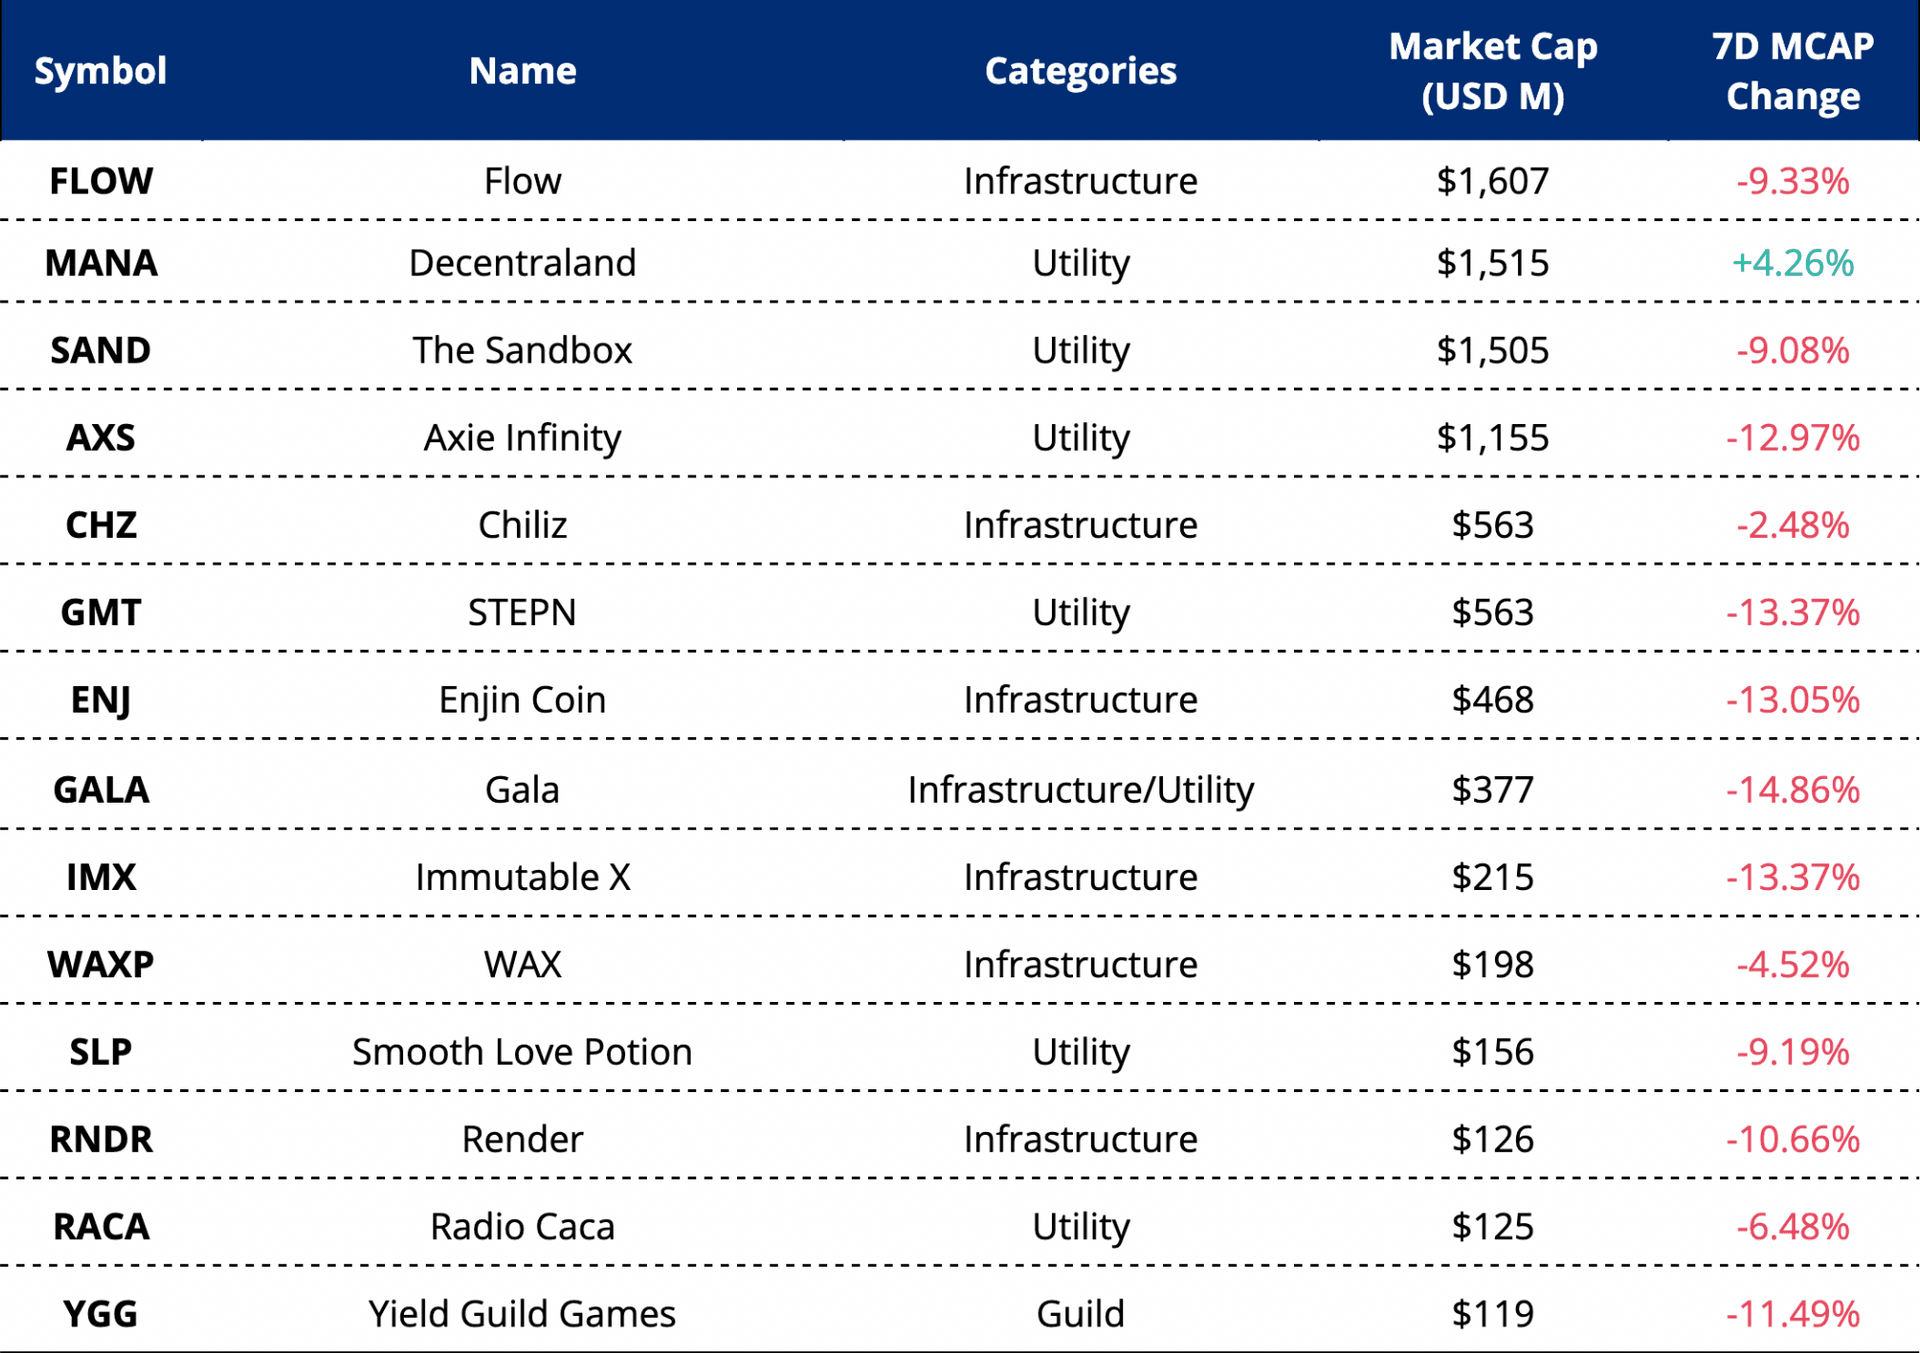Open The Sandbox entry
This screenshot has width=1920, height=1353.
pos(522,350)
